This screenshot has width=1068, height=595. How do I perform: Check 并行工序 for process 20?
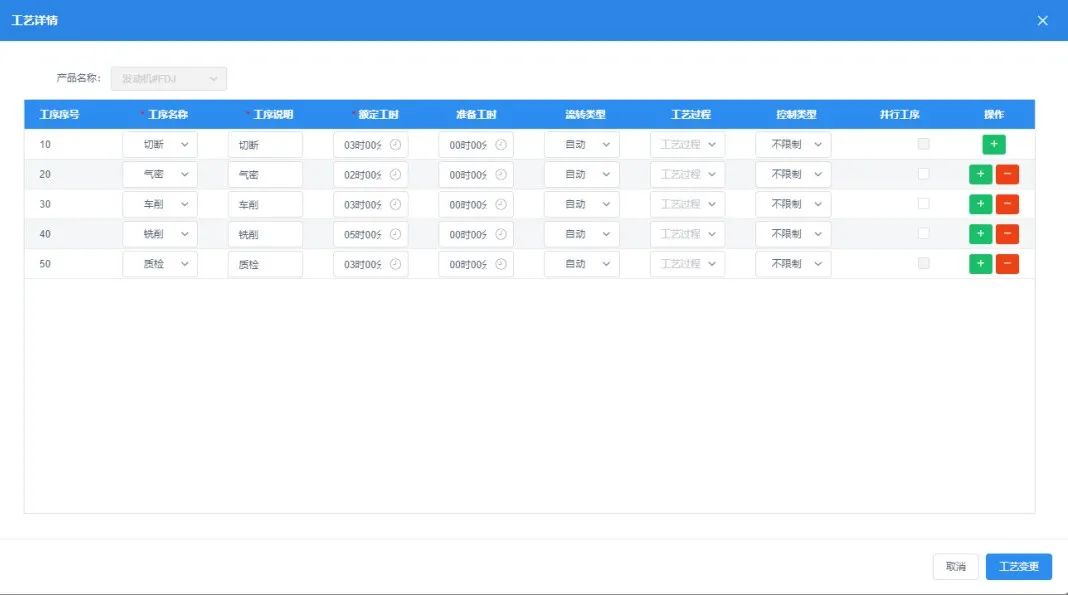pyautogui.click(x=924, y=174)
